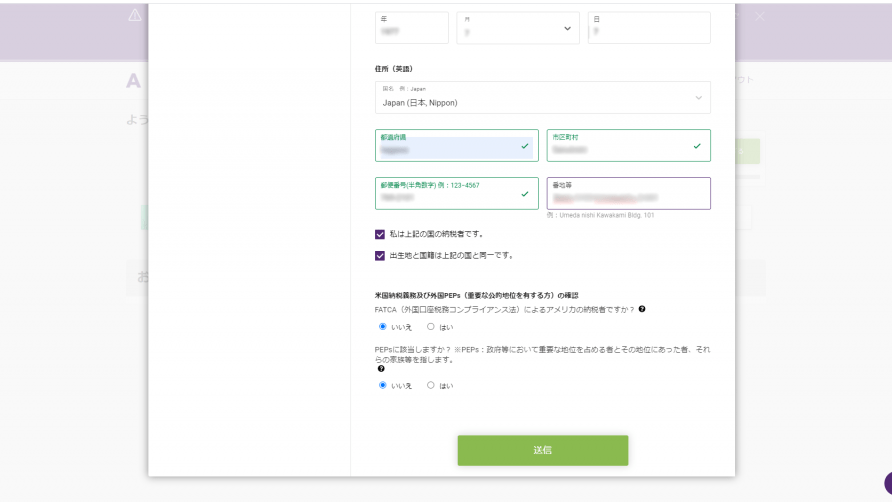Select いいえ for the FATCA question
Screen dimensions: 892x502
coord(383,326)
